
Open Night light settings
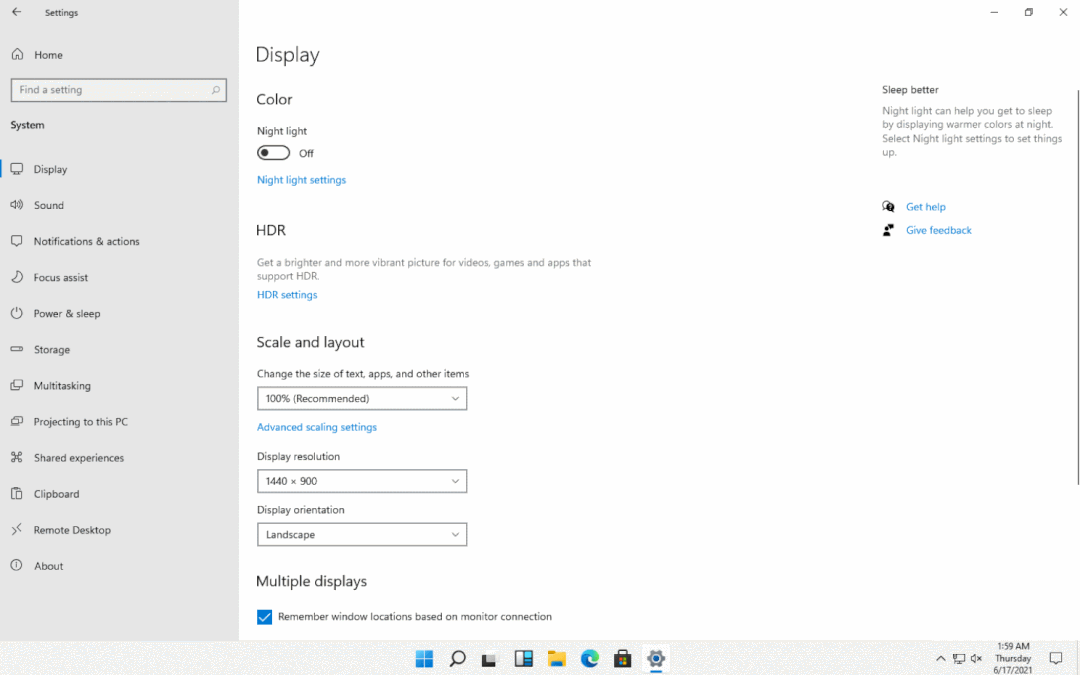click(301, 179)
